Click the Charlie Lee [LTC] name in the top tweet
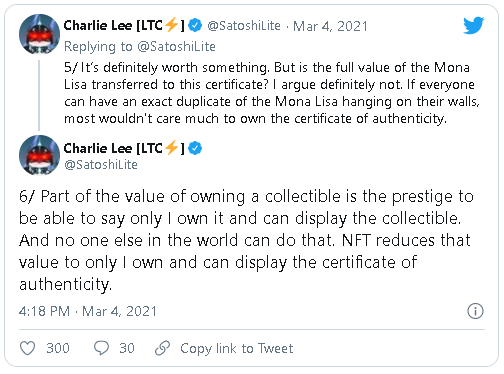504x374 pixels. pyautogui.click(x=124, y=25)
